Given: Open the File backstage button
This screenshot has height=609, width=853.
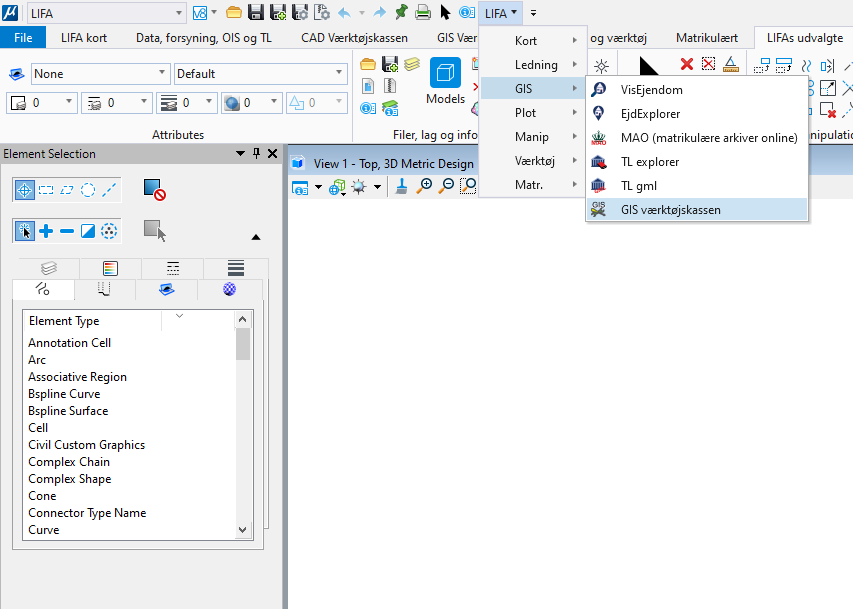Looking at the screenshot, I should pos(23,38).
